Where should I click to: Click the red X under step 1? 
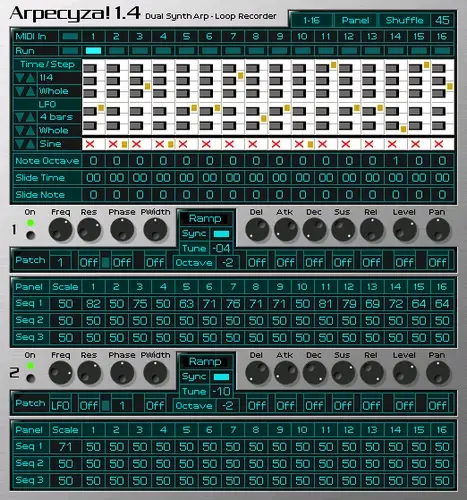coord(90,144)
